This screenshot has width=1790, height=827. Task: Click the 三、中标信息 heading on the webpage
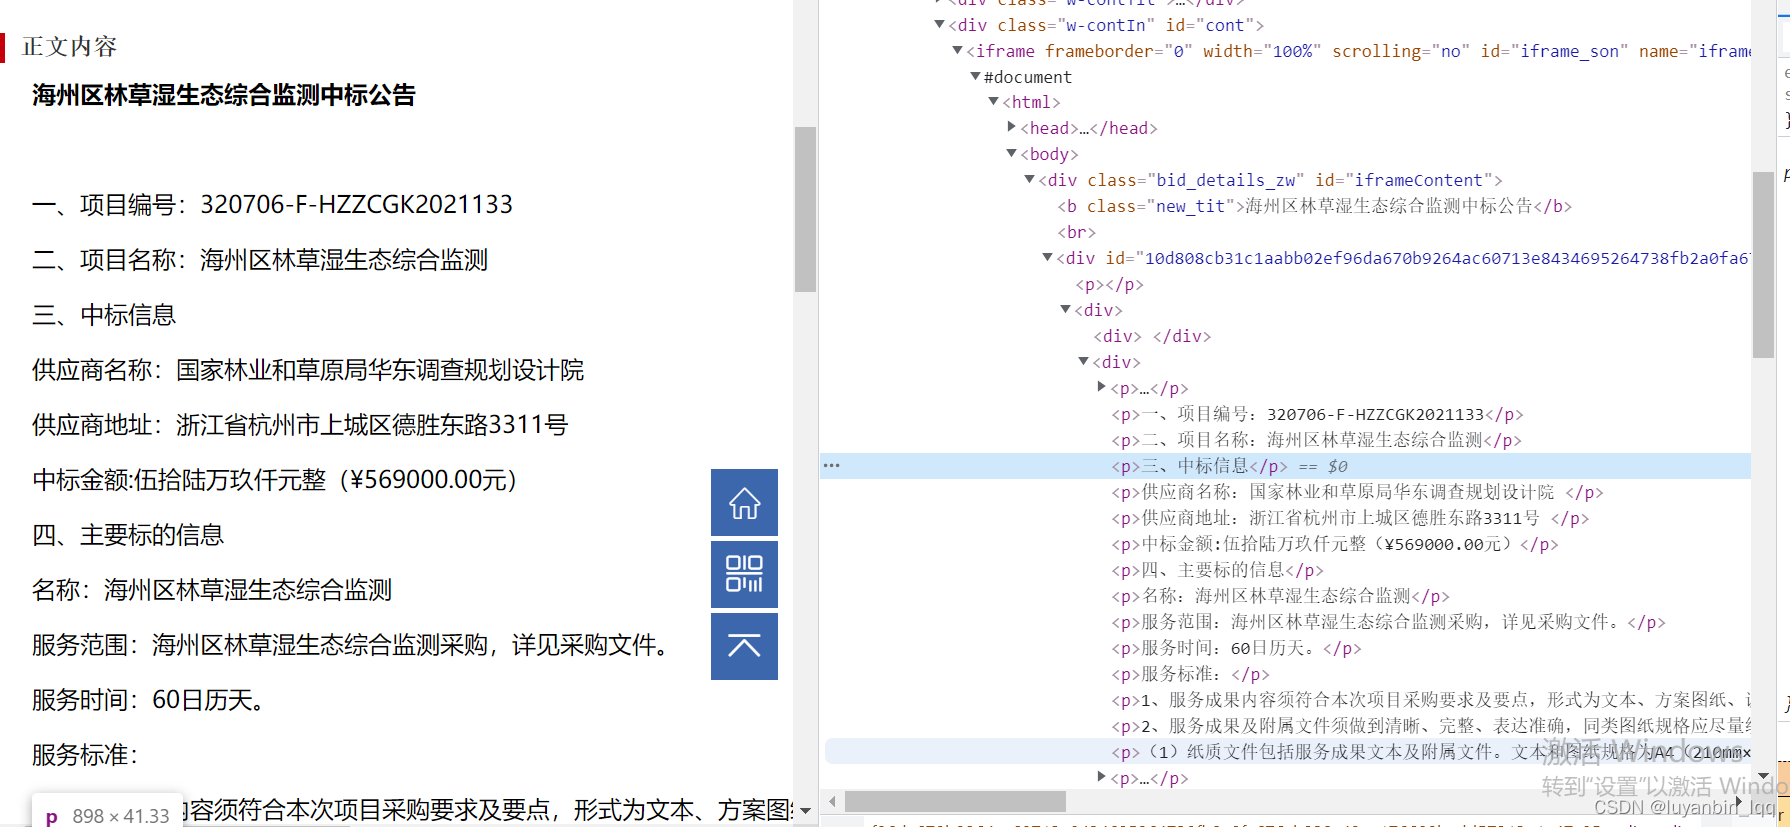pyautogui.click(x=104, y=315)
